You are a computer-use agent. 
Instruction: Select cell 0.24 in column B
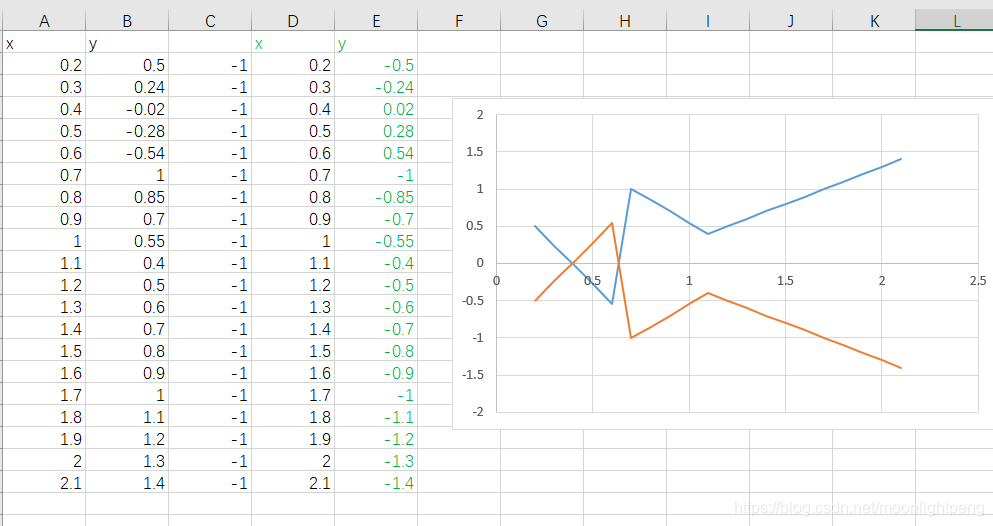(127, 87)
